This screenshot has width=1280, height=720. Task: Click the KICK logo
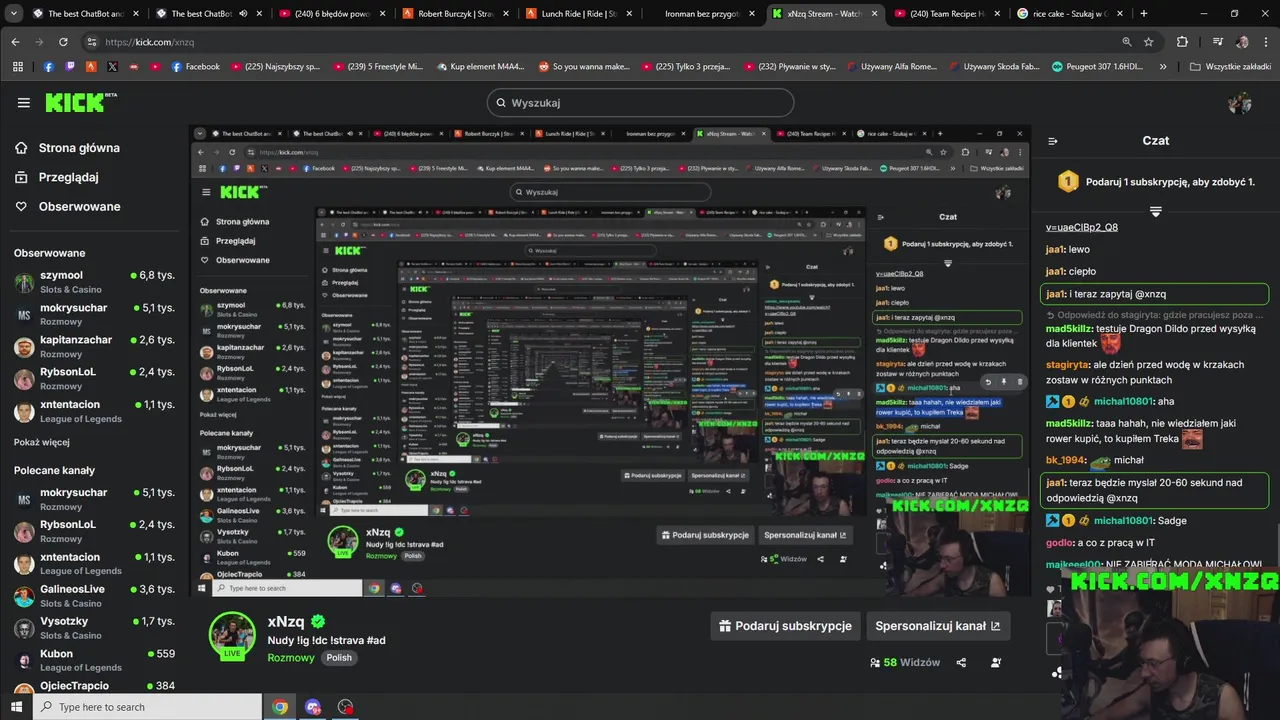tap(81, 102)
